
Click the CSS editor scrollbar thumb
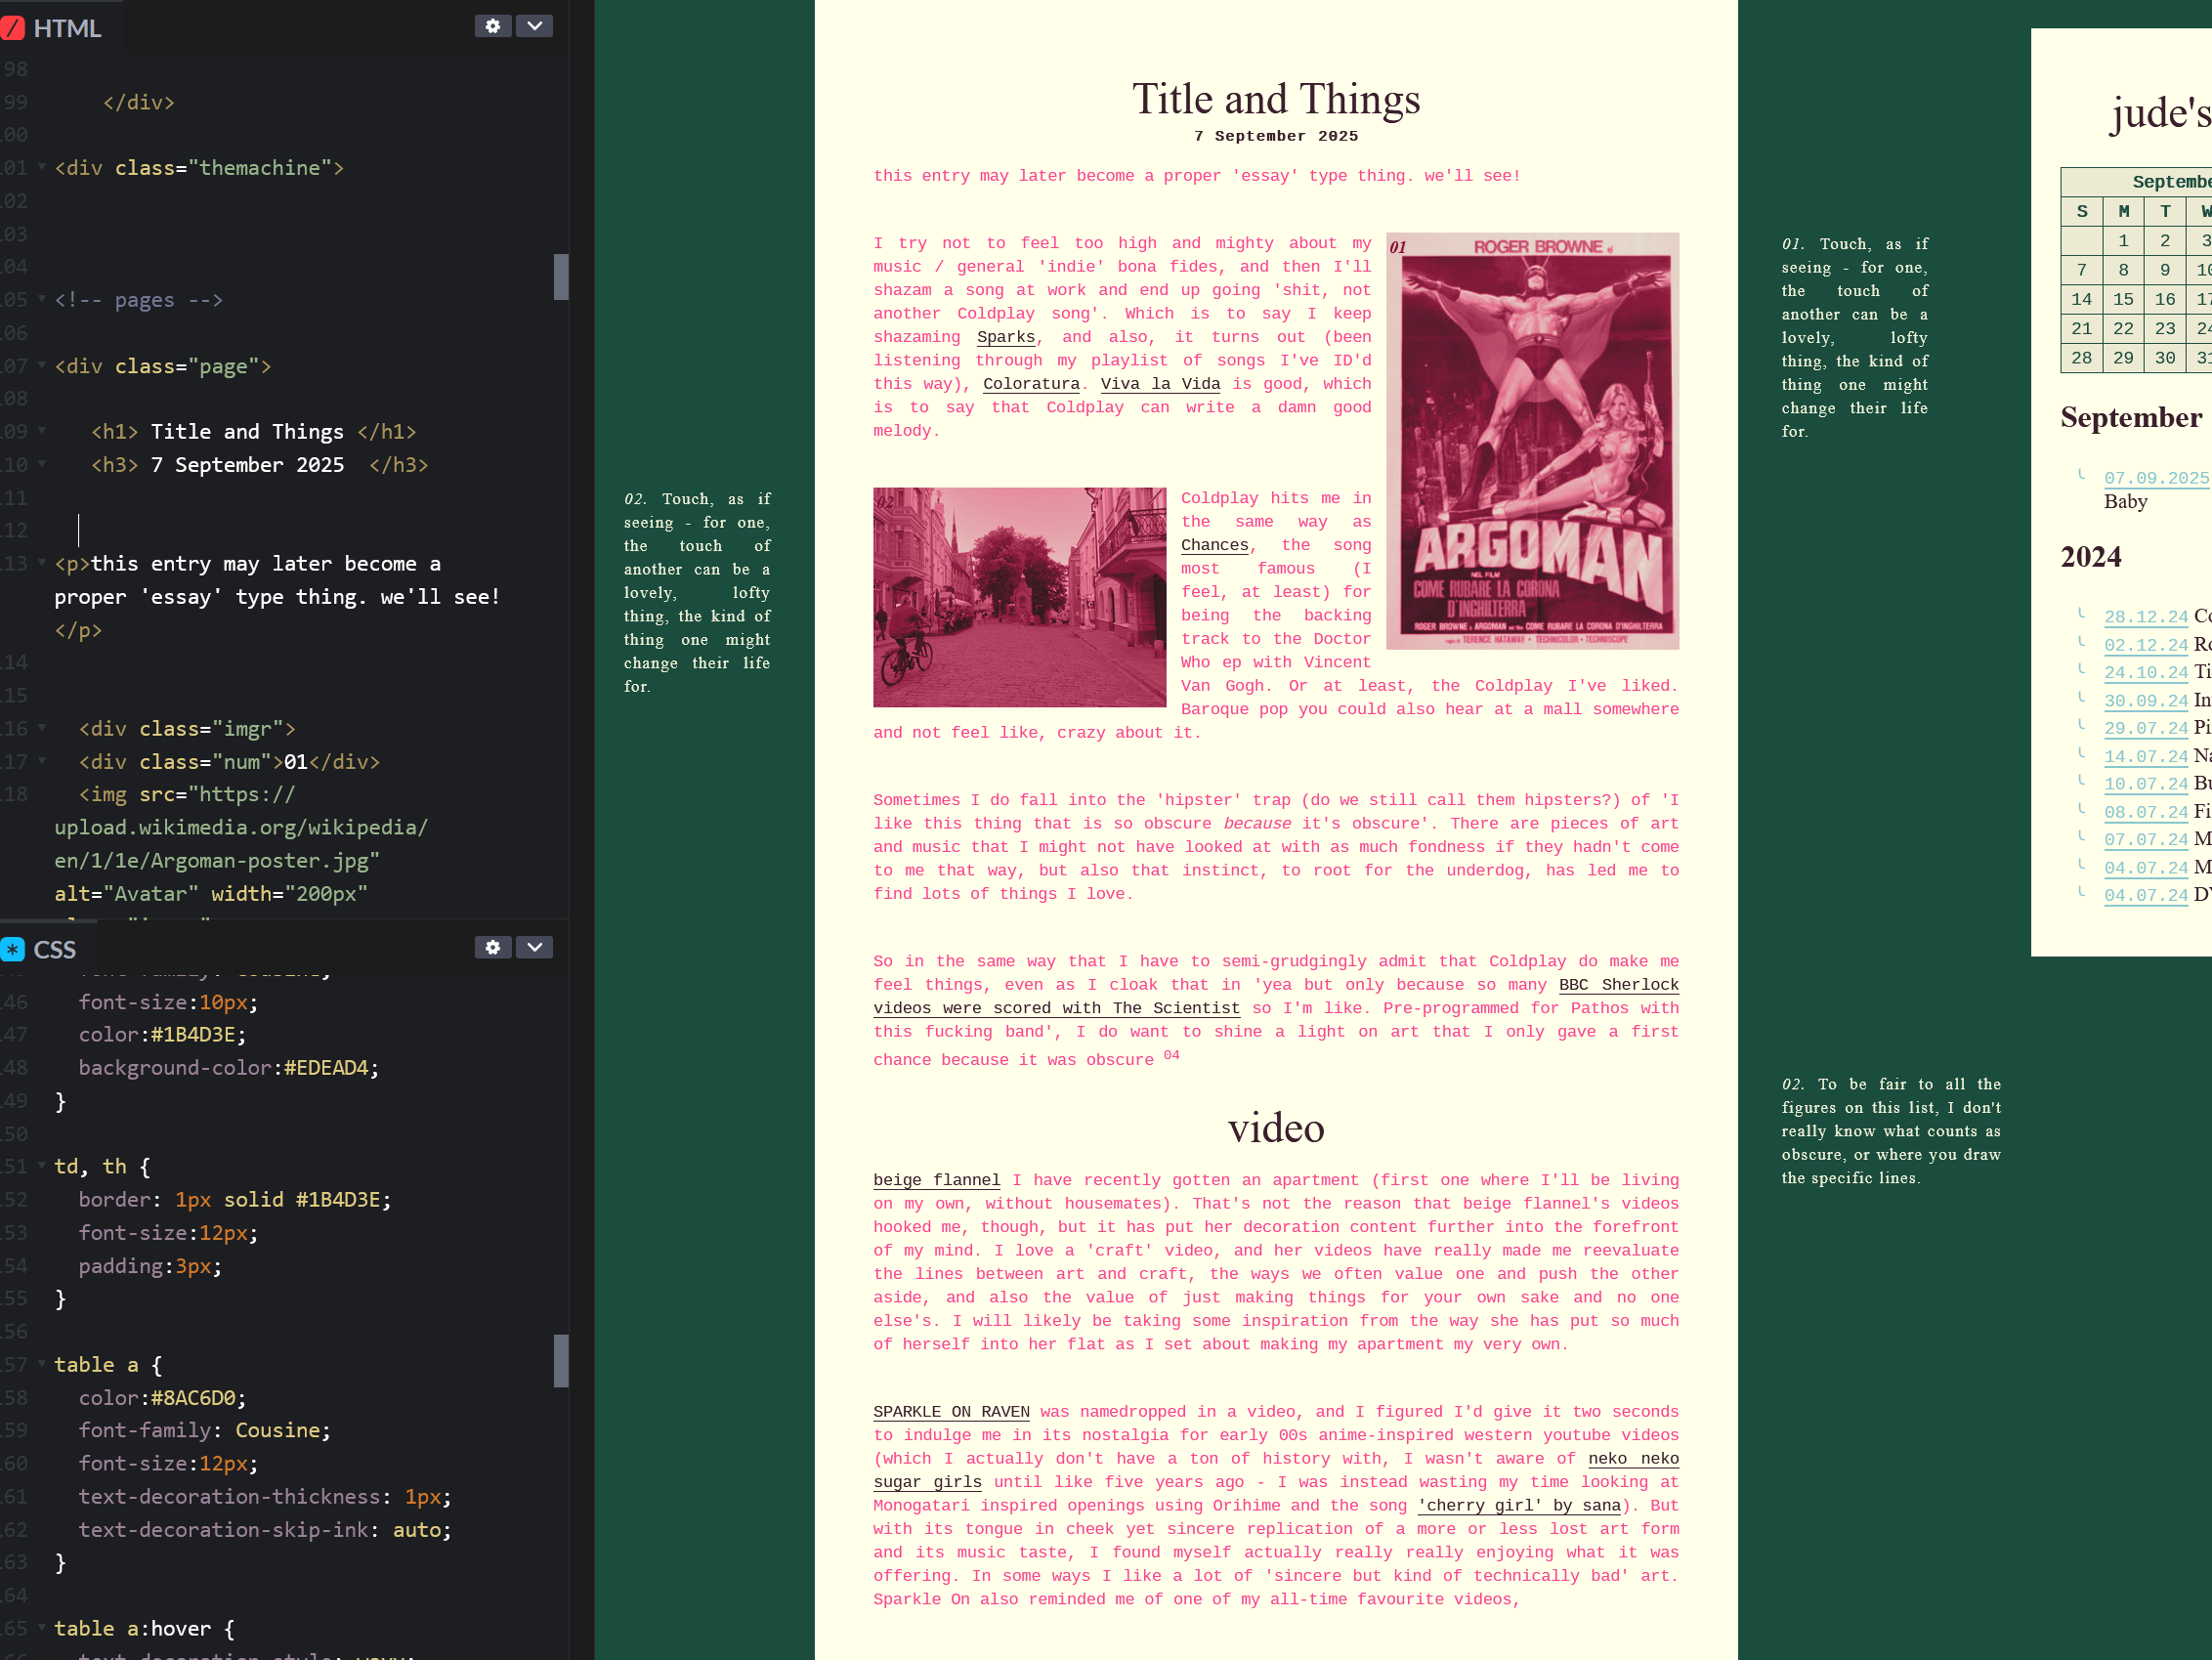[x=561, y=1361]
